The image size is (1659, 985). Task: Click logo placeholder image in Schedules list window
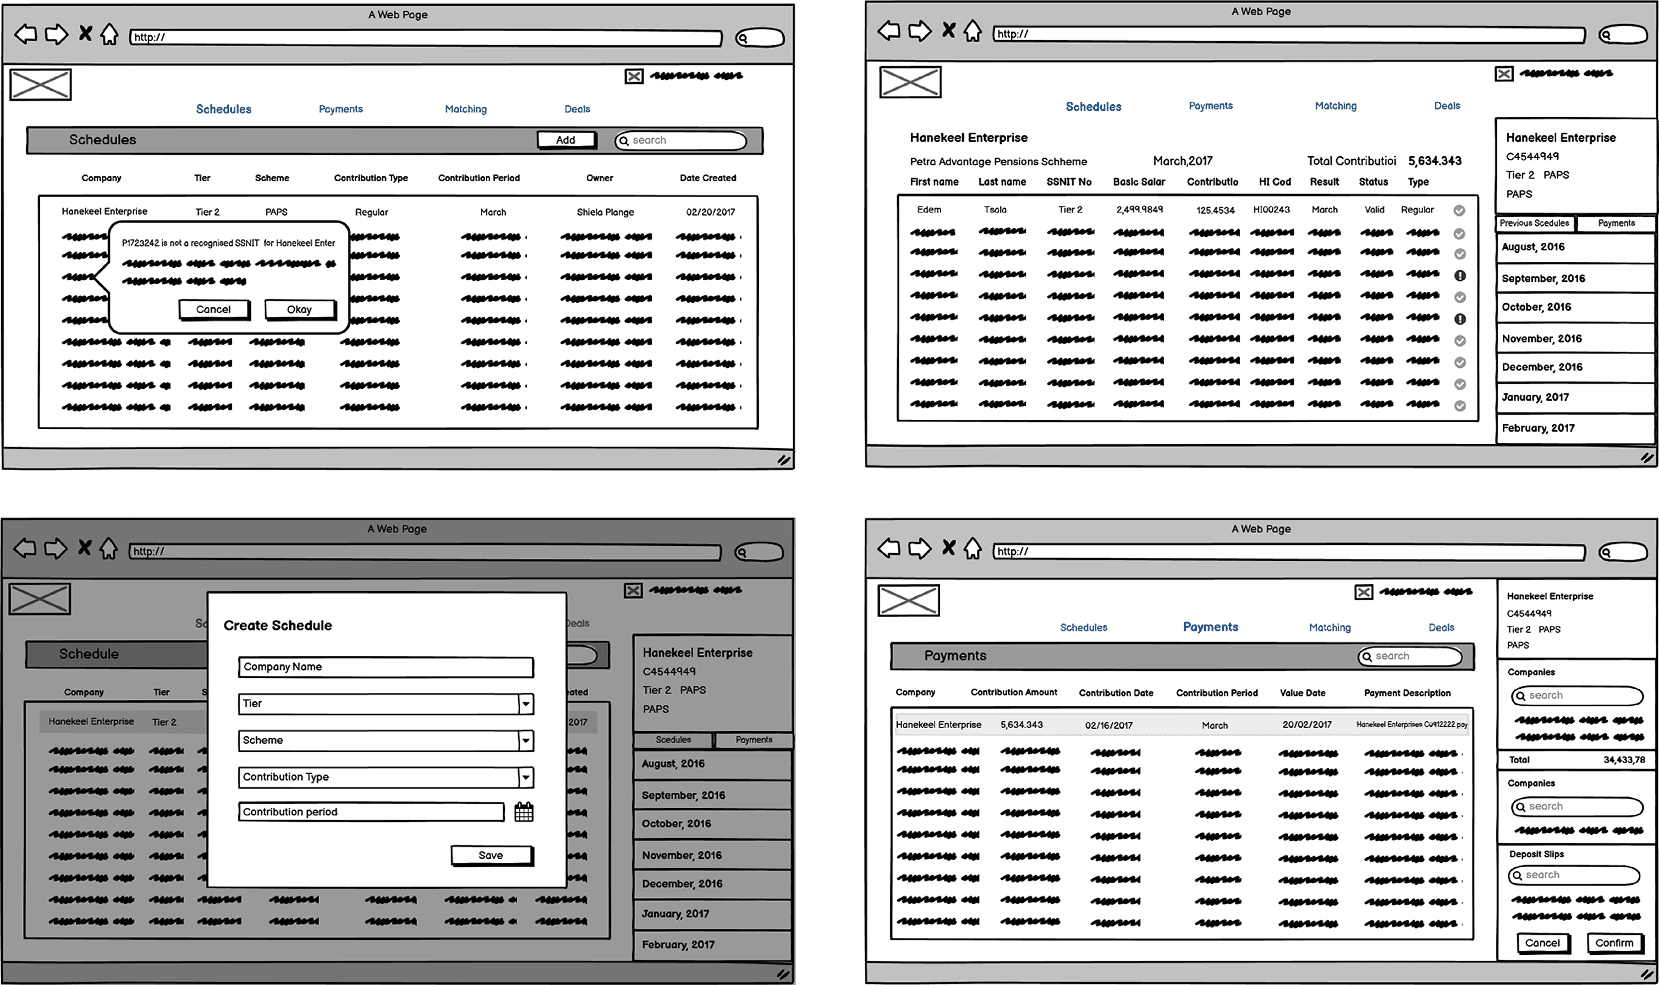pos(41,85)
